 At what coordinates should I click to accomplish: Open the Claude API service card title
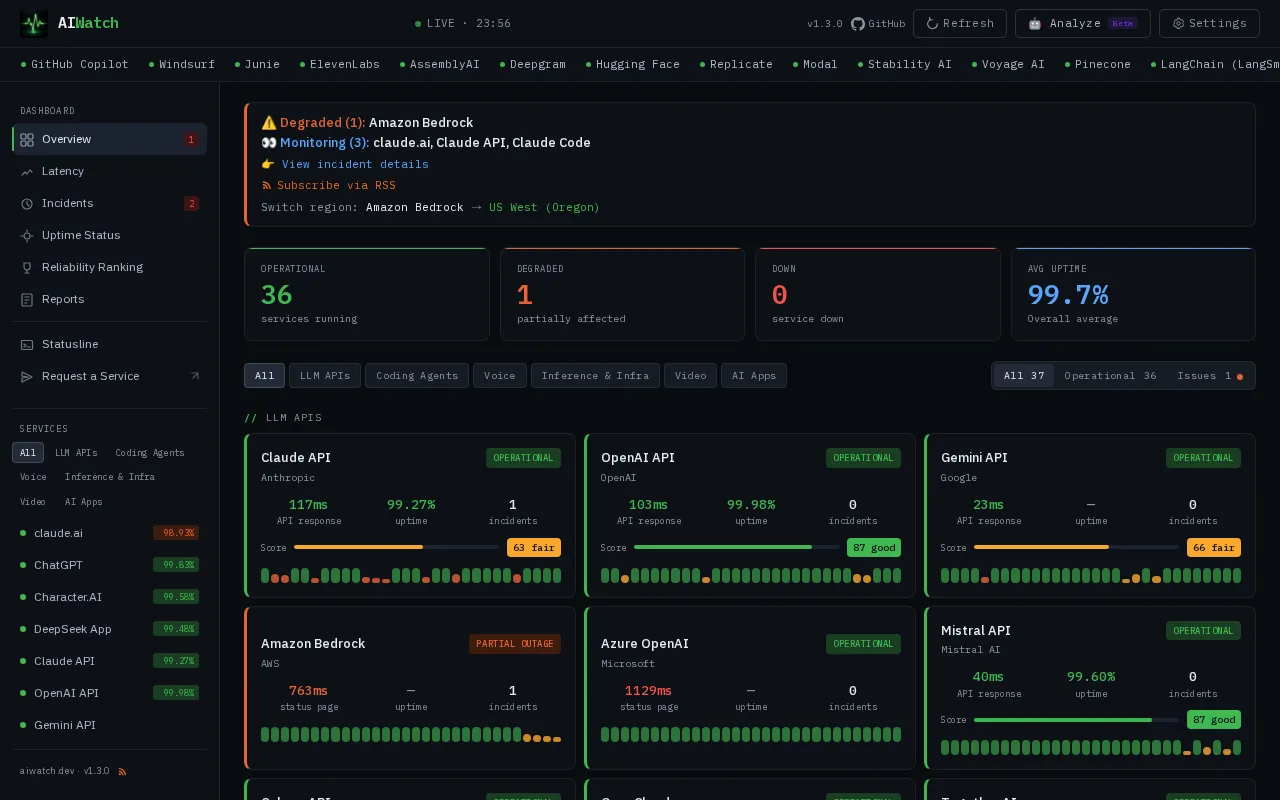point(296,458)
